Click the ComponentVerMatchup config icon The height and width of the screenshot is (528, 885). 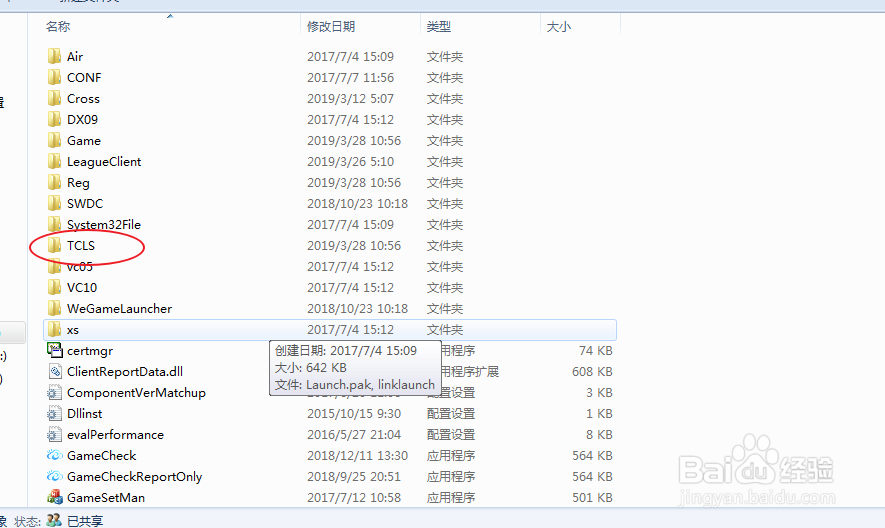tap(54, 392)
